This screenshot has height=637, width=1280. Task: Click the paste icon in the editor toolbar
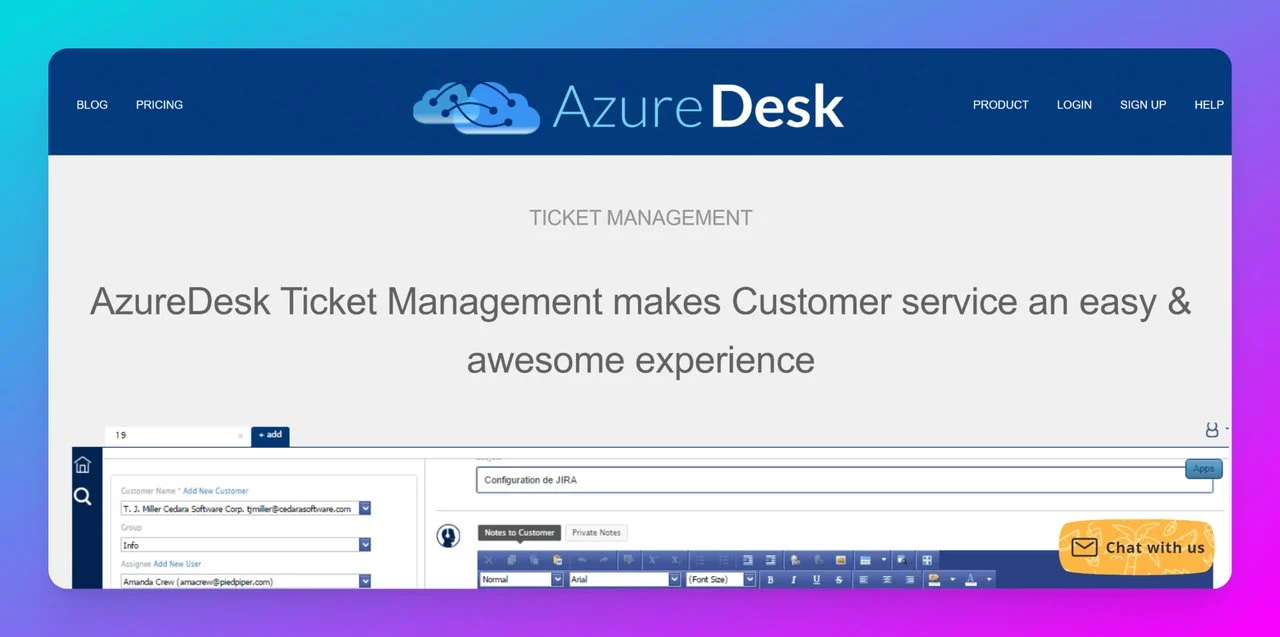coord(557,560)
